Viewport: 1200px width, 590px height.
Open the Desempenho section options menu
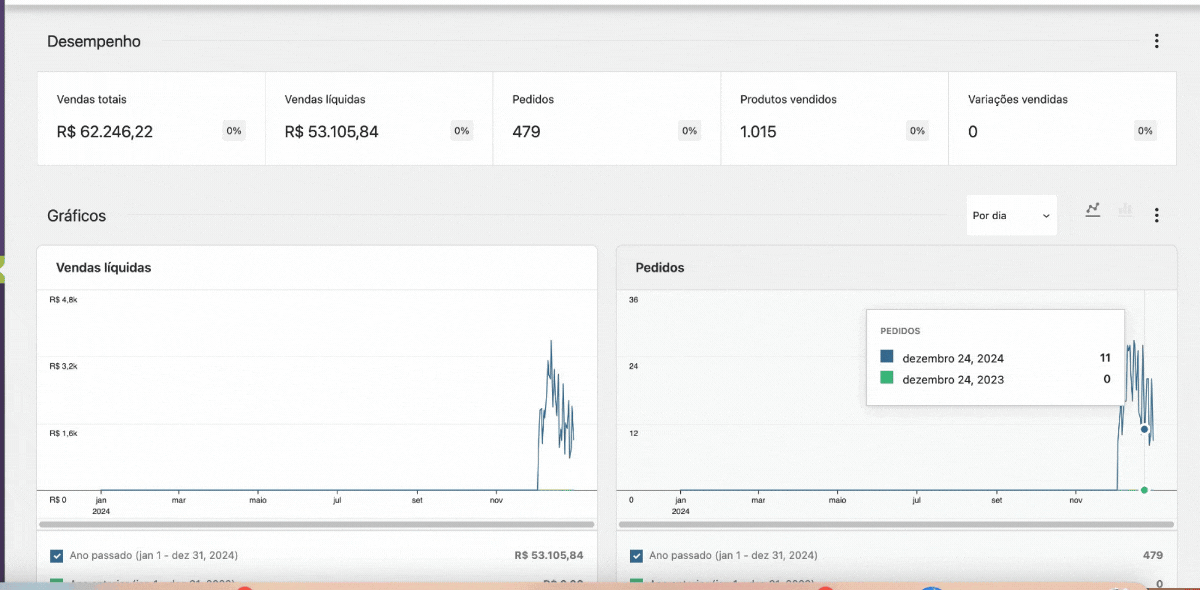click(1156, 41)
